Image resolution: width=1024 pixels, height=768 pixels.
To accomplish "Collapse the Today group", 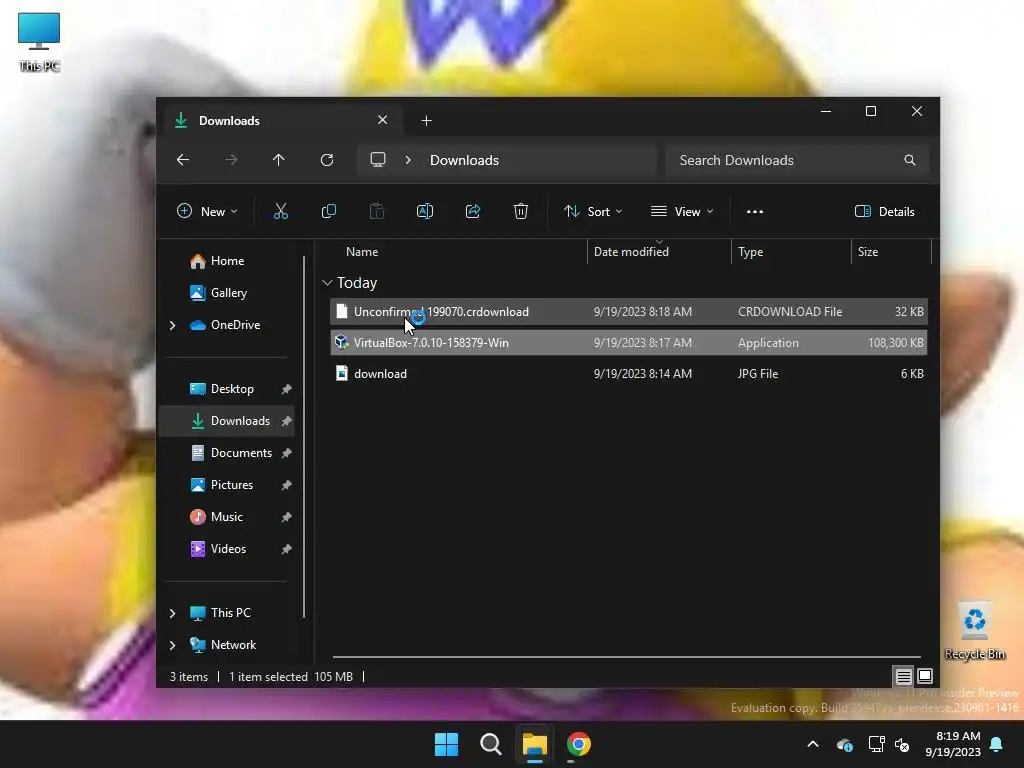I will click(x=327, y=283).
